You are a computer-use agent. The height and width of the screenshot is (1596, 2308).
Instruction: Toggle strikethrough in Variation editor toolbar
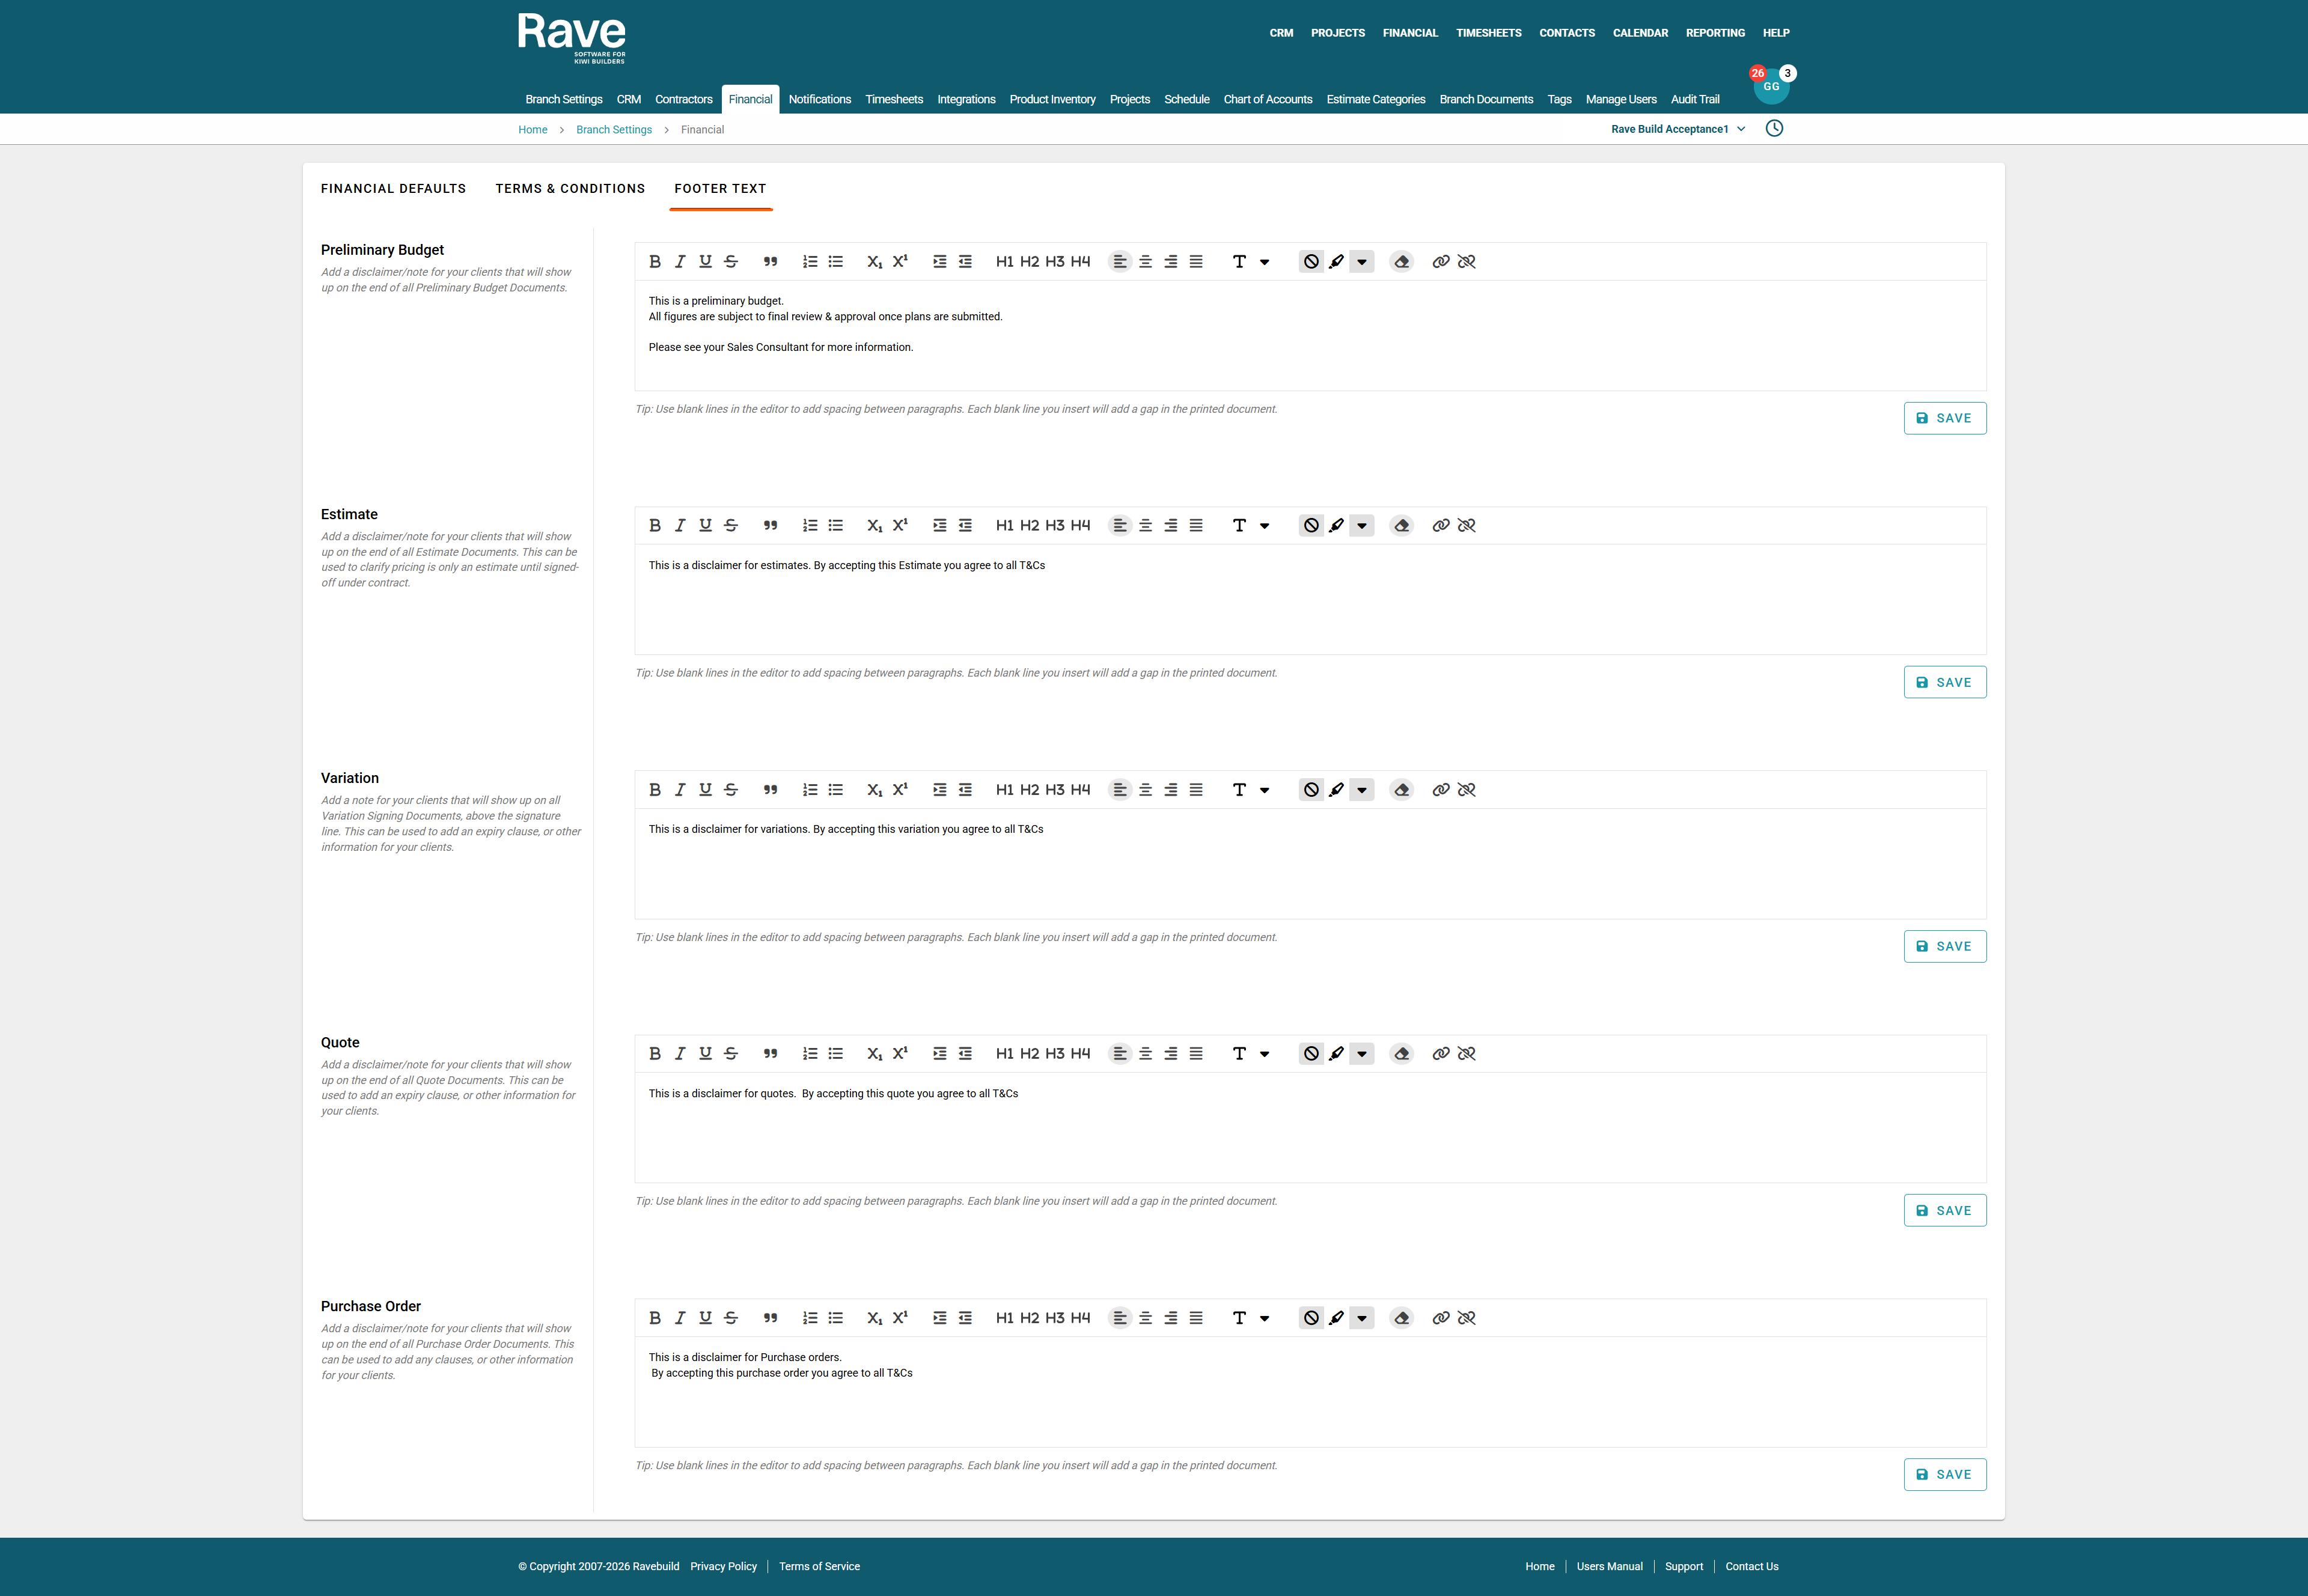[x=731, y=790]
